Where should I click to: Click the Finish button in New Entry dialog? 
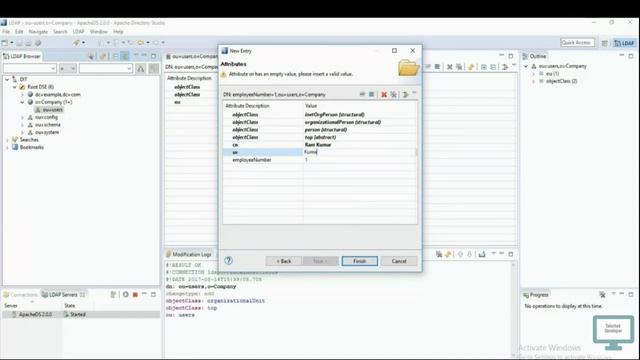click(360, 261)
